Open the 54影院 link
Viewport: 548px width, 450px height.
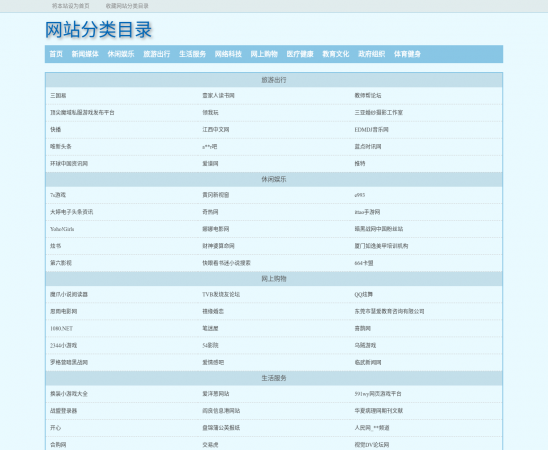pyautogui.click(x=210, y=346)
